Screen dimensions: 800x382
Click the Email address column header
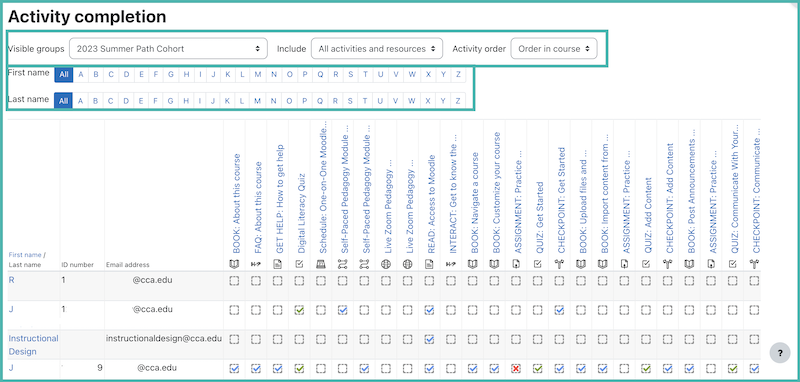(x=128, y=265)
